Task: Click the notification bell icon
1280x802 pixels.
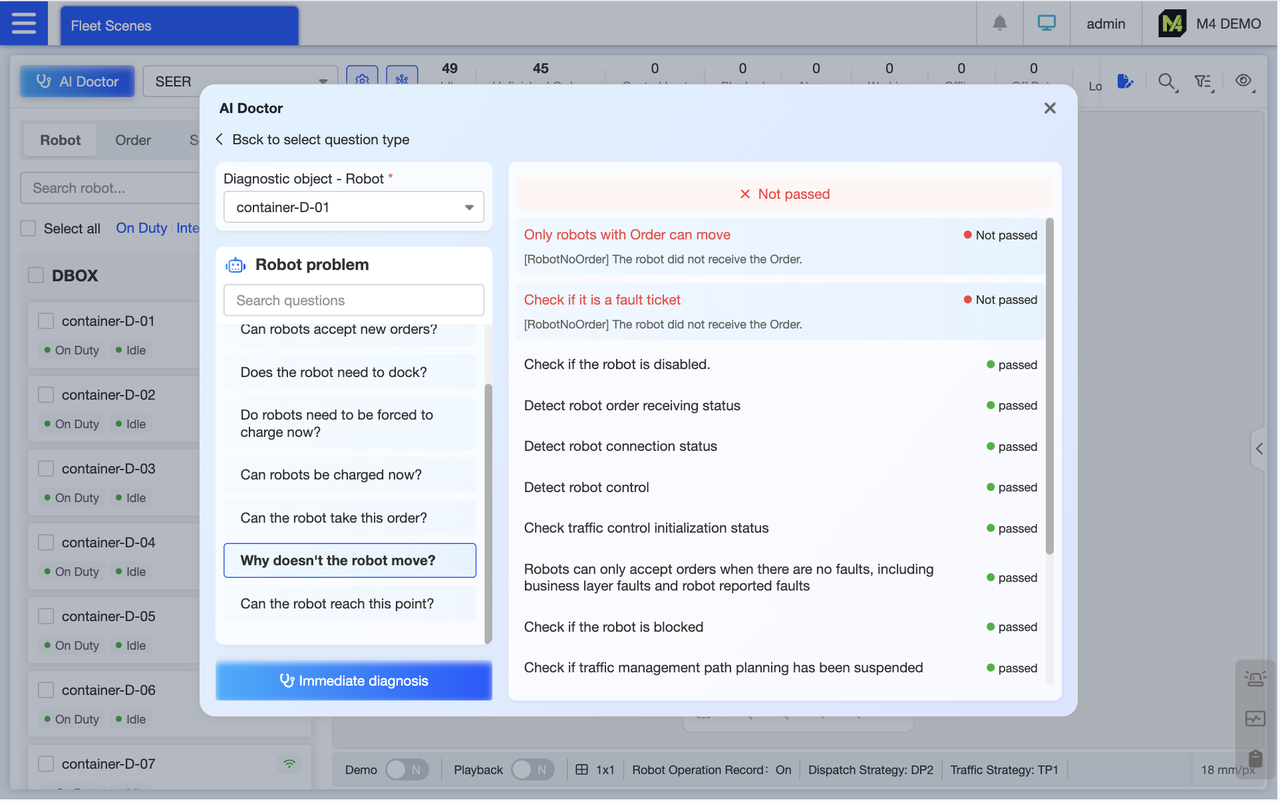Action: 999,22
